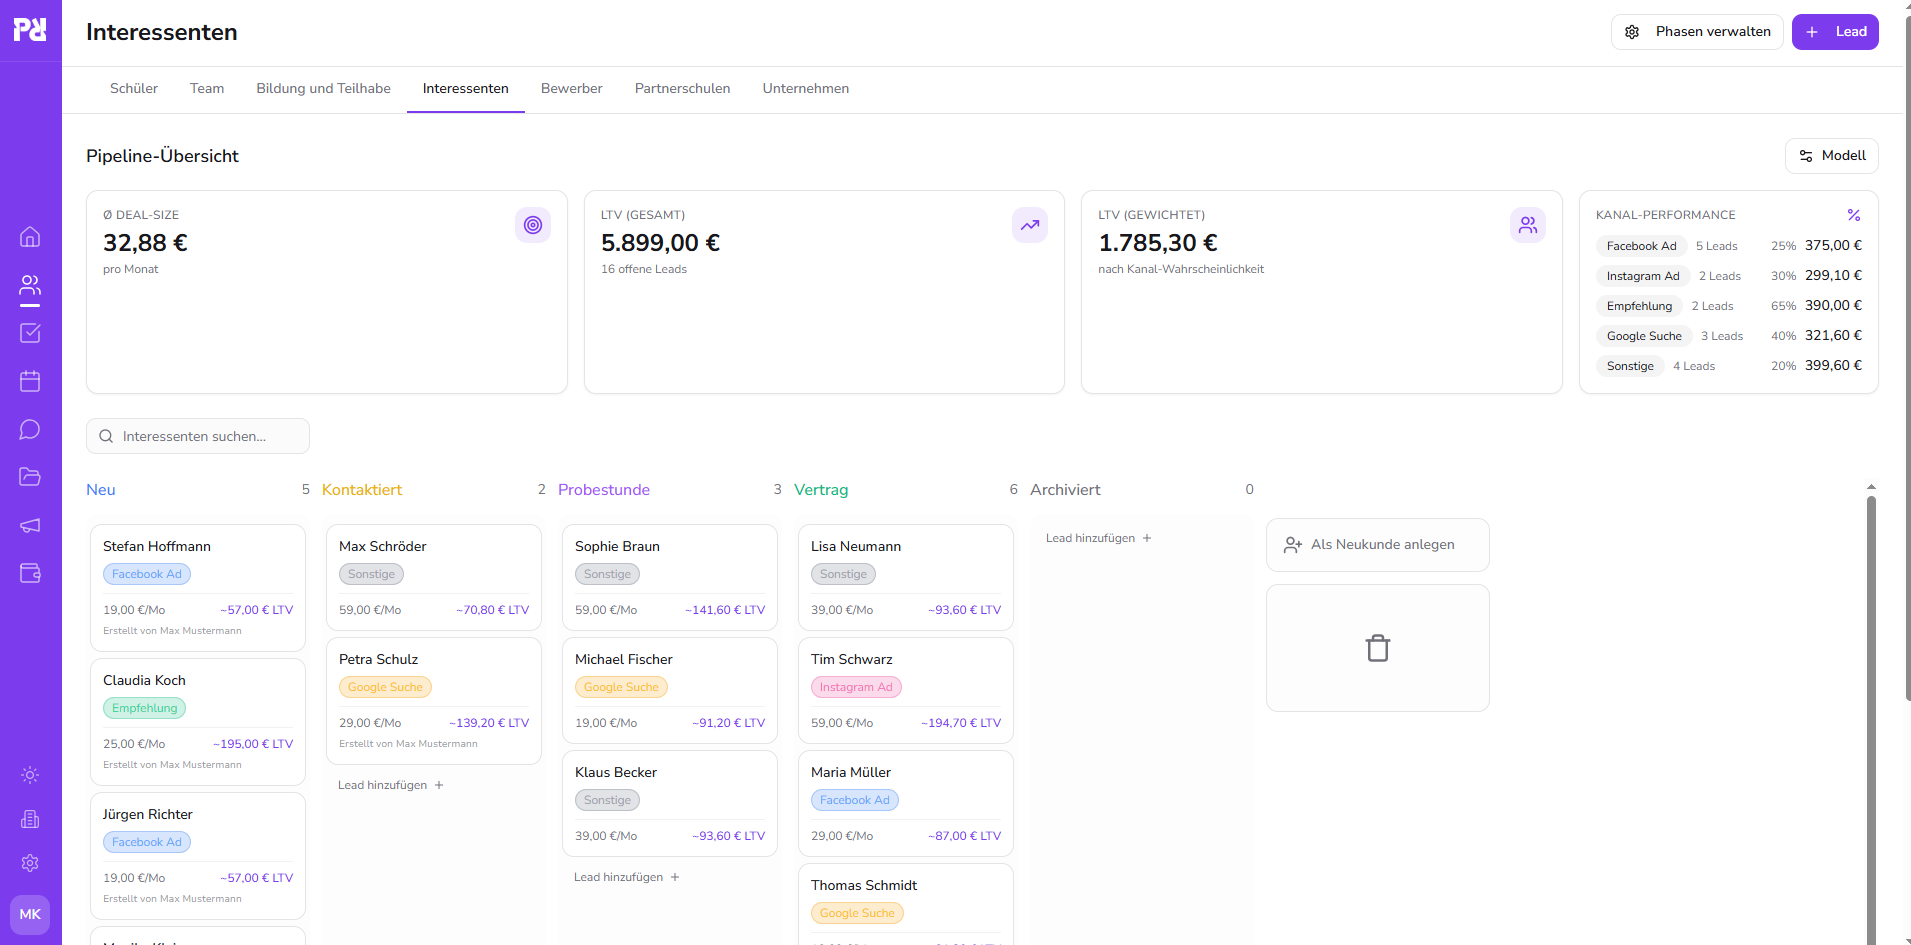Open the megaphone marketing icon in the sidebar
This screenshot has height=945, width=1911.
[30, 525]
